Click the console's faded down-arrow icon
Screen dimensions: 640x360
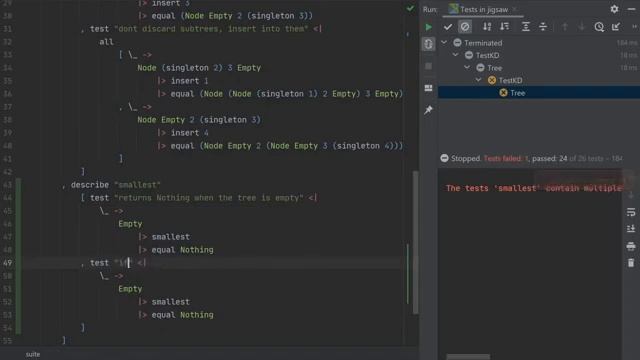(x=631, y=196)
